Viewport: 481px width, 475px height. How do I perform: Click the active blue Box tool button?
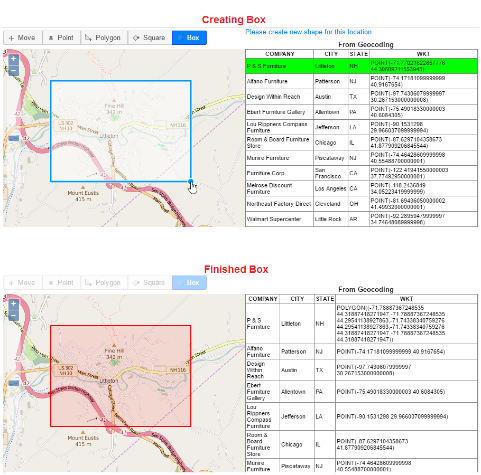click(x=189, y=38)
